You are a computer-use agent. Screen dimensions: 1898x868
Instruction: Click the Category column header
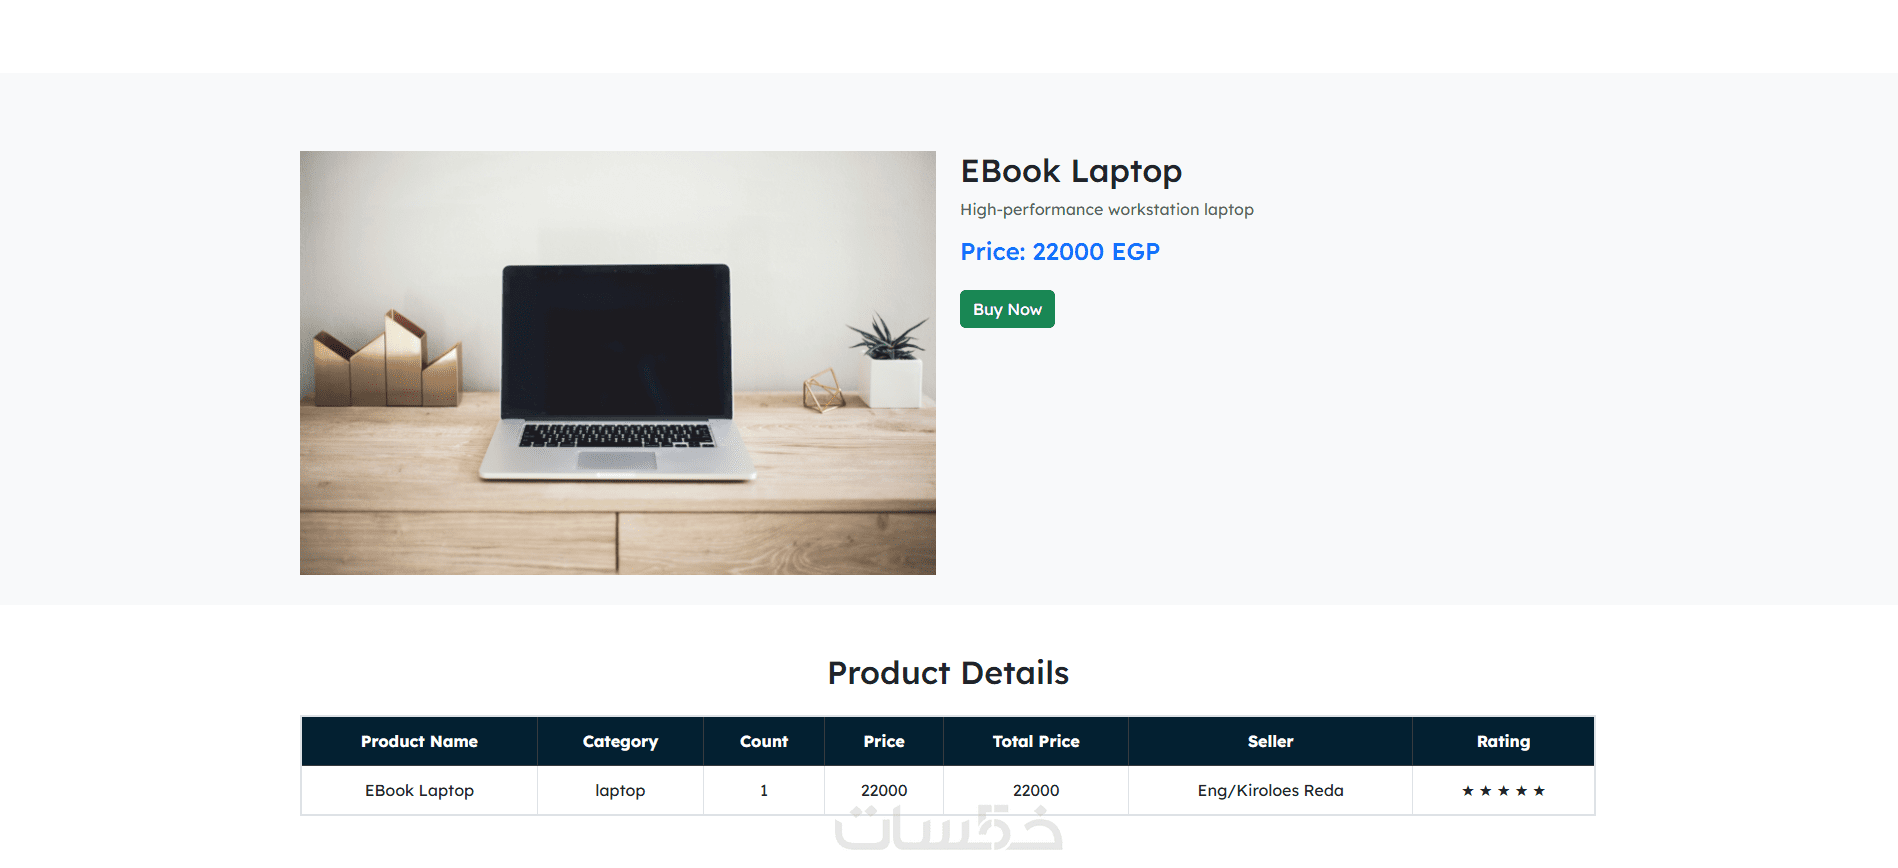click(620, 741)
